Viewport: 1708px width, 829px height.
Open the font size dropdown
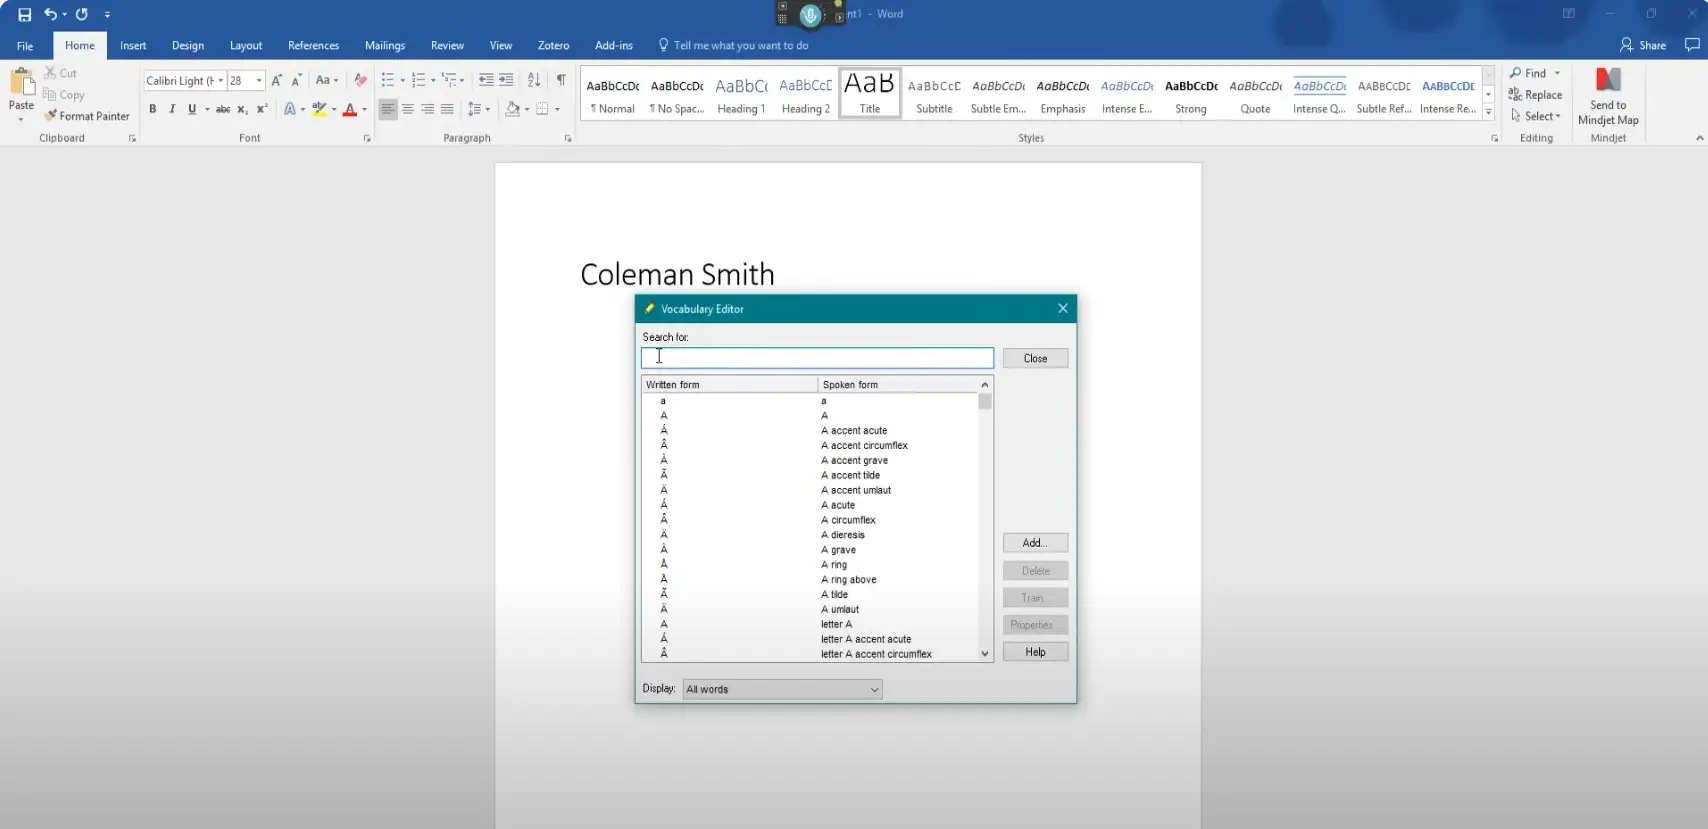(x=259, y=80)
